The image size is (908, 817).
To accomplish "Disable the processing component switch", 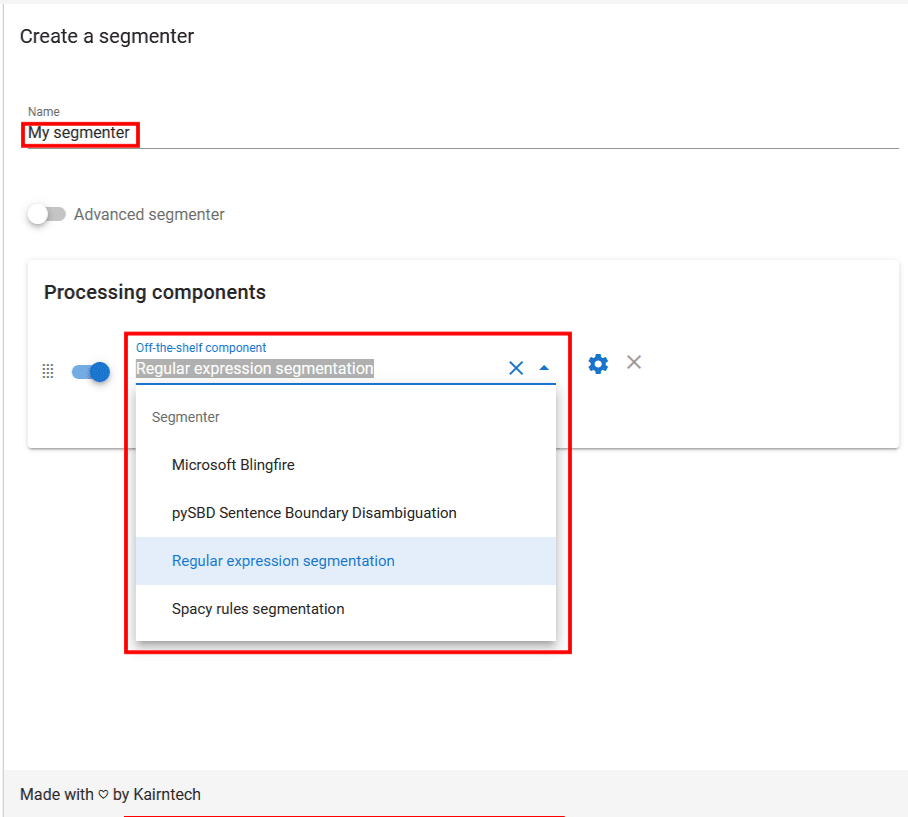I will pyautogui.click(x=90, y=372).
